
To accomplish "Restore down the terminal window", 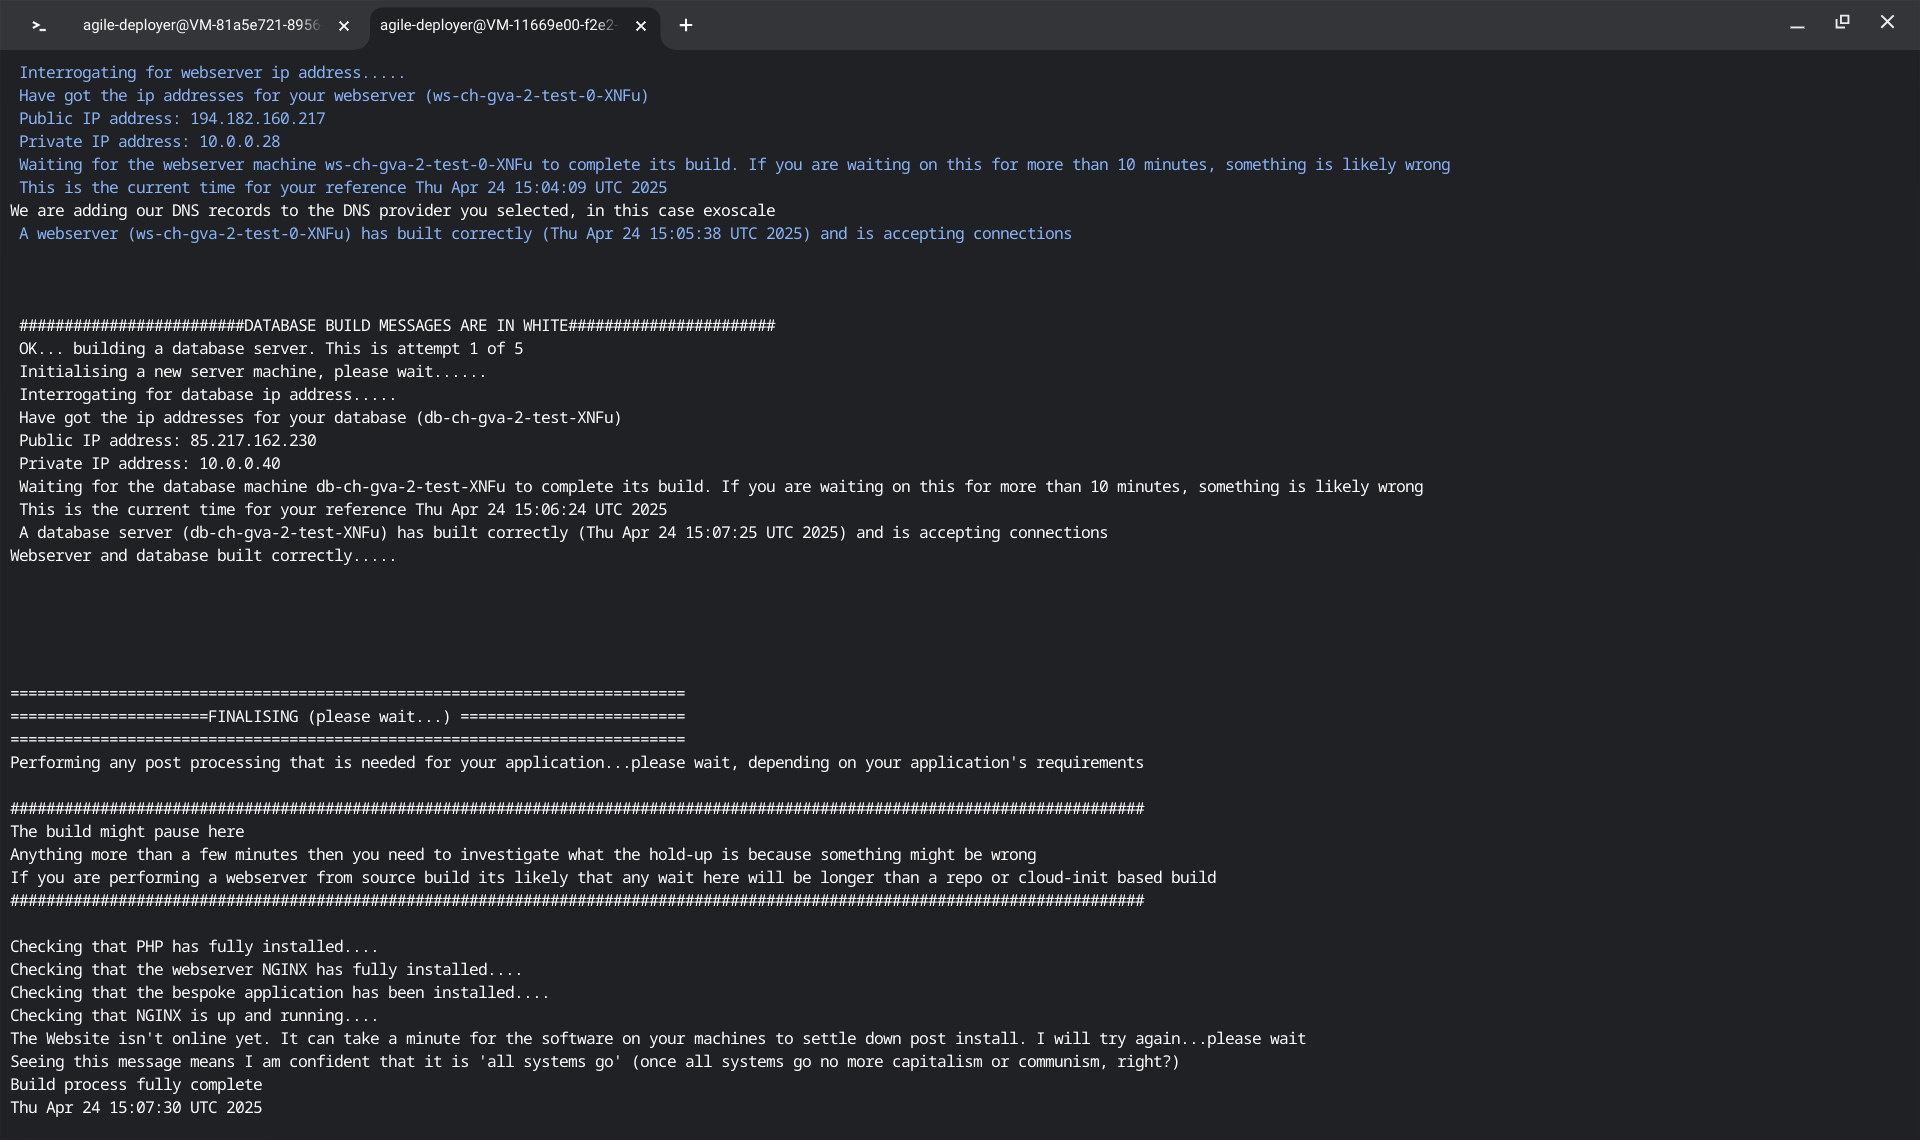I will (x=1842, y=22).
